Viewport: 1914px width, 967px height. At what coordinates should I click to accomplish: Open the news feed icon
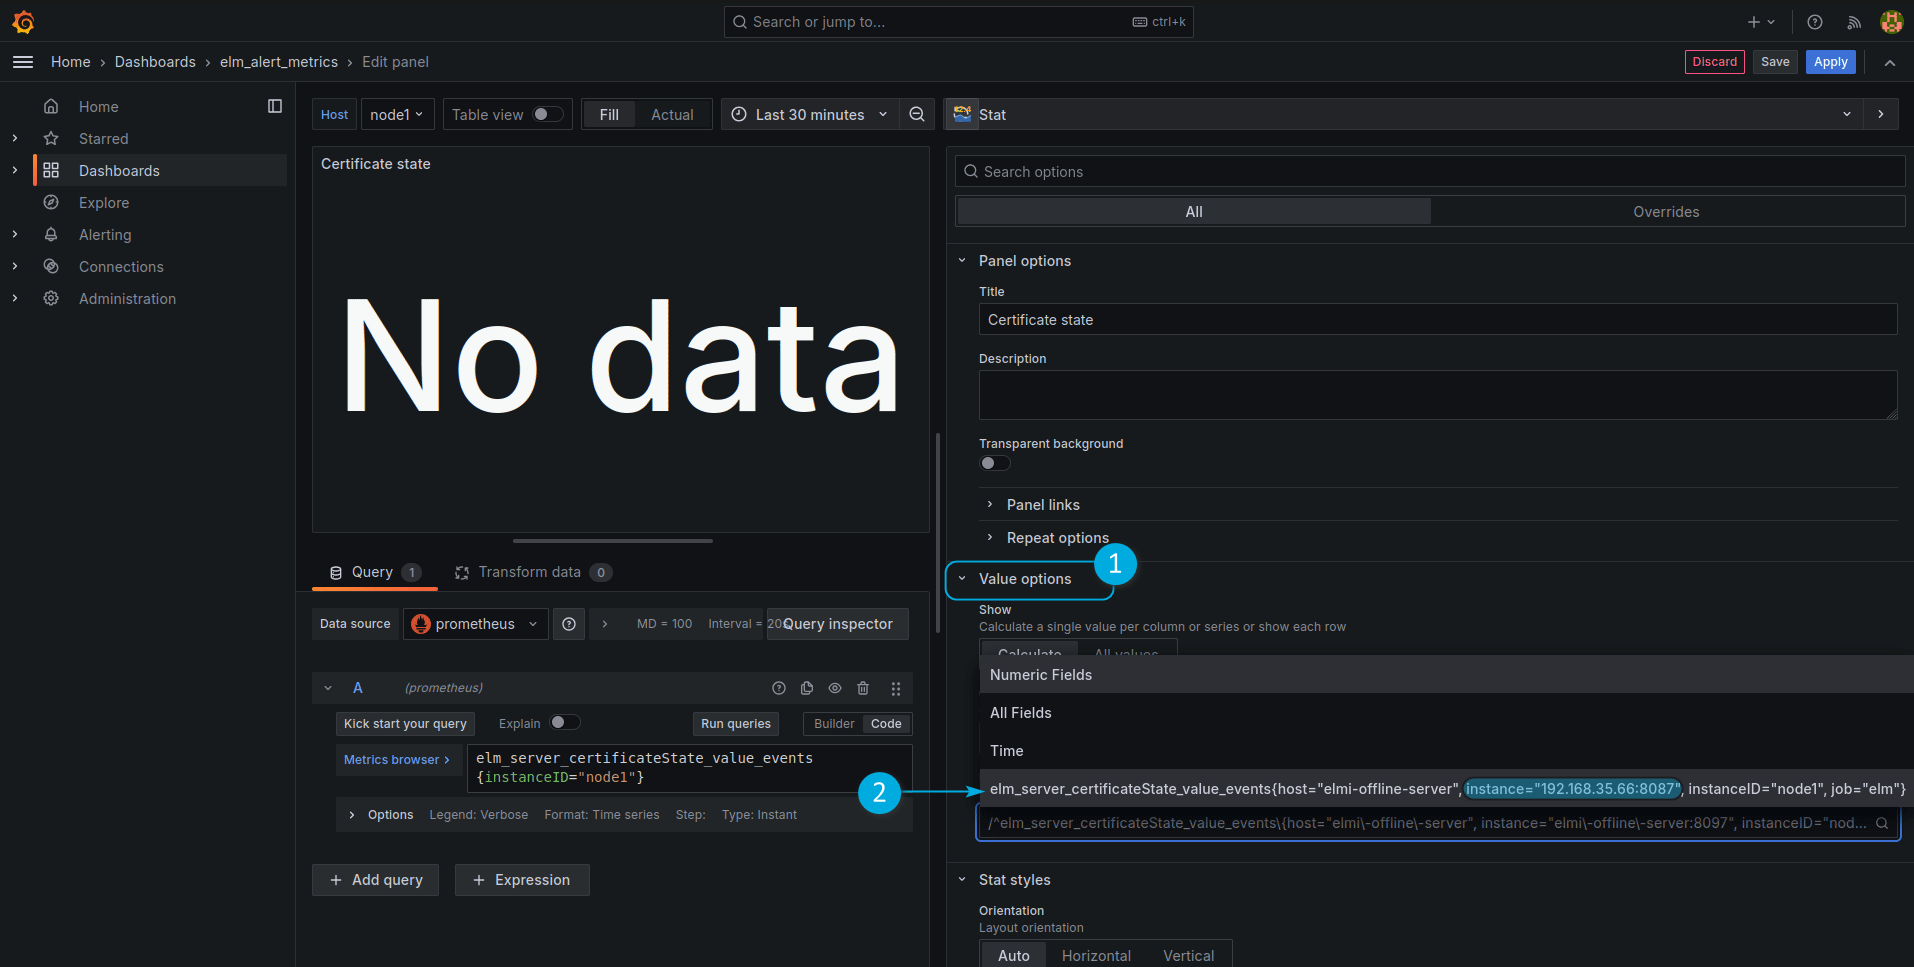[1853, 22]
